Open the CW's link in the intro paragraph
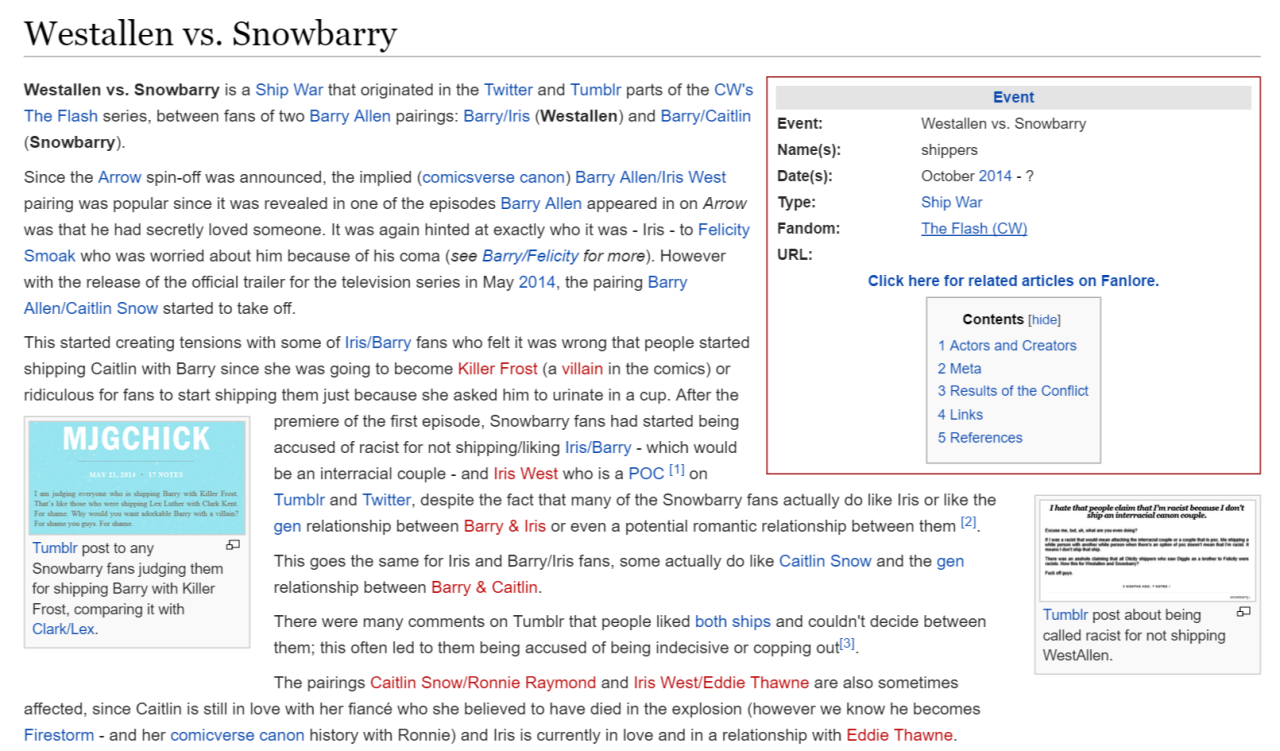Screen dimensions: 1280x751 point(734,89)
